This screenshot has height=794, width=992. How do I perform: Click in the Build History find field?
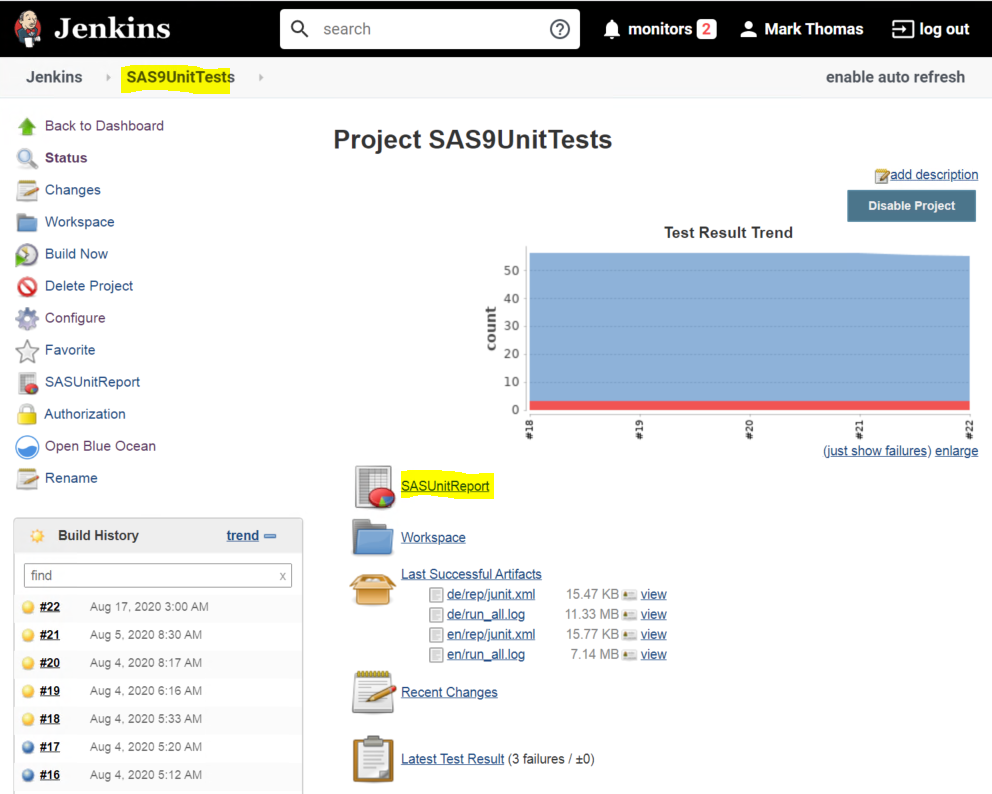(x=157, y=576)
